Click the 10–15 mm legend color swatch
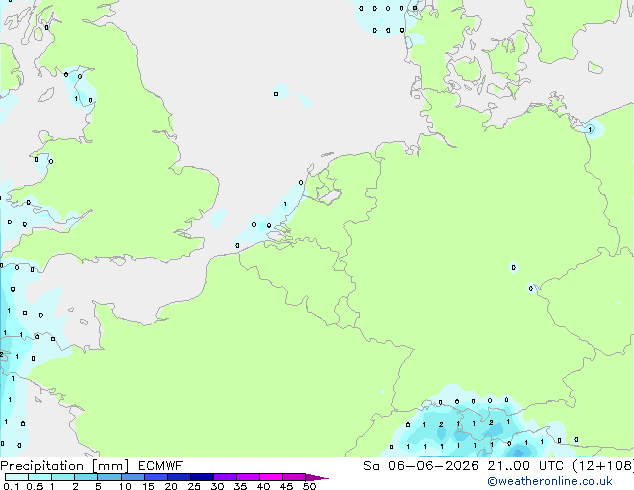 click(x=133, y=477)
